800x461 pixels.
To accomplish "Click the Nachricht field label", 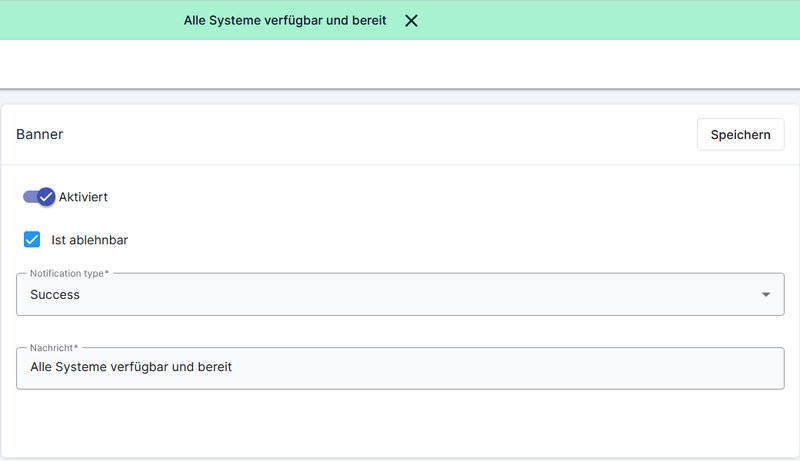I will pyautogui.click(x=54, y=347).
